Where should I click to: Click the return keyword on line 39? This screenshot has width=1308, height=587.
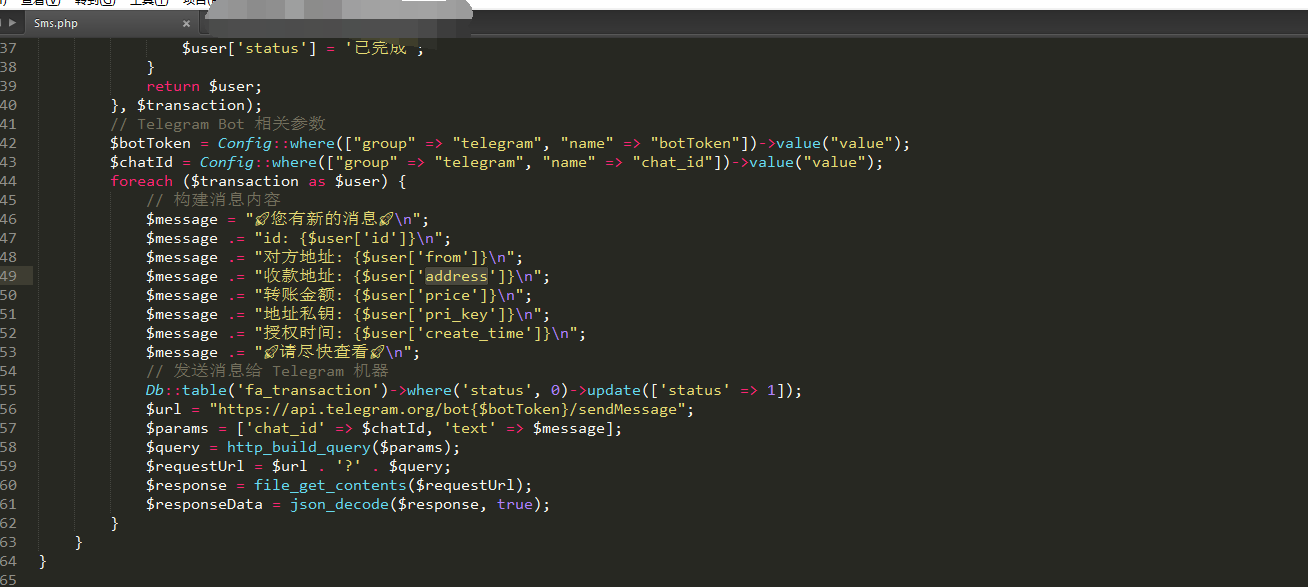pos(172,86)
